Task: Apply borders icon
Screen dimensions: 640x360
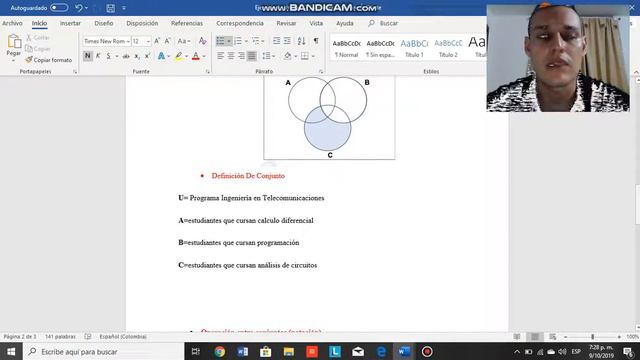Action: pyautogui.click(x=305, y=56)
